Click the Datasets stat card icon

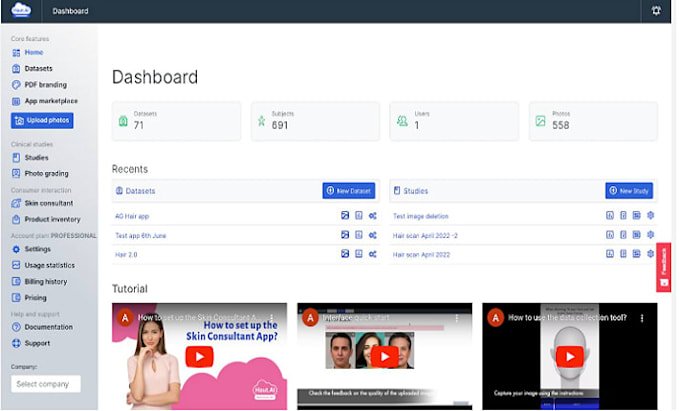tap(123, 121)
